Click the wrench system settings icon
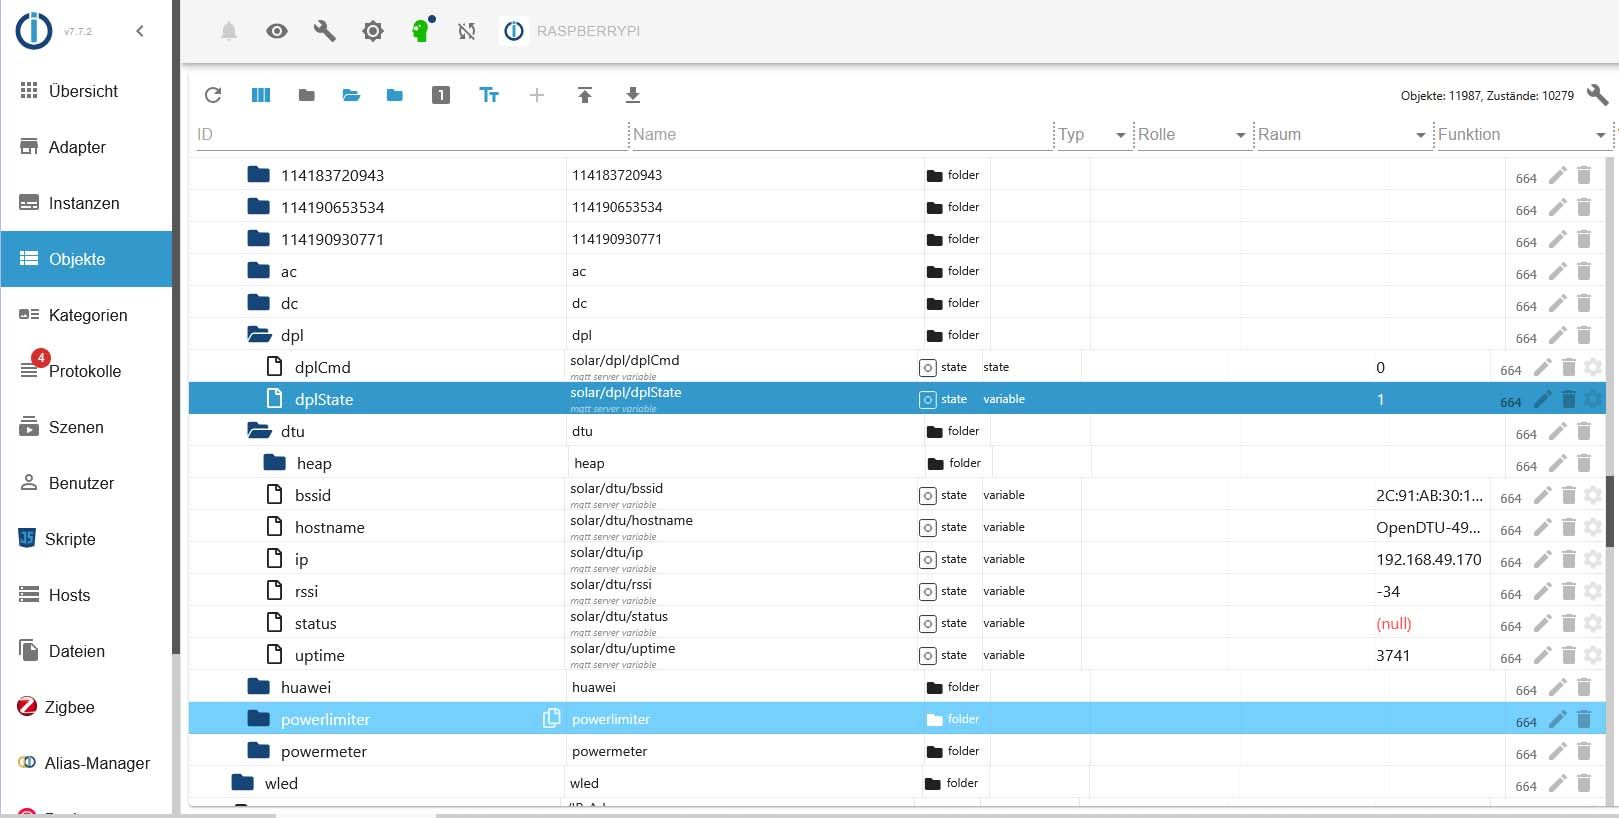Viewport: 1619px width, 818px height. tap(325, 31)
